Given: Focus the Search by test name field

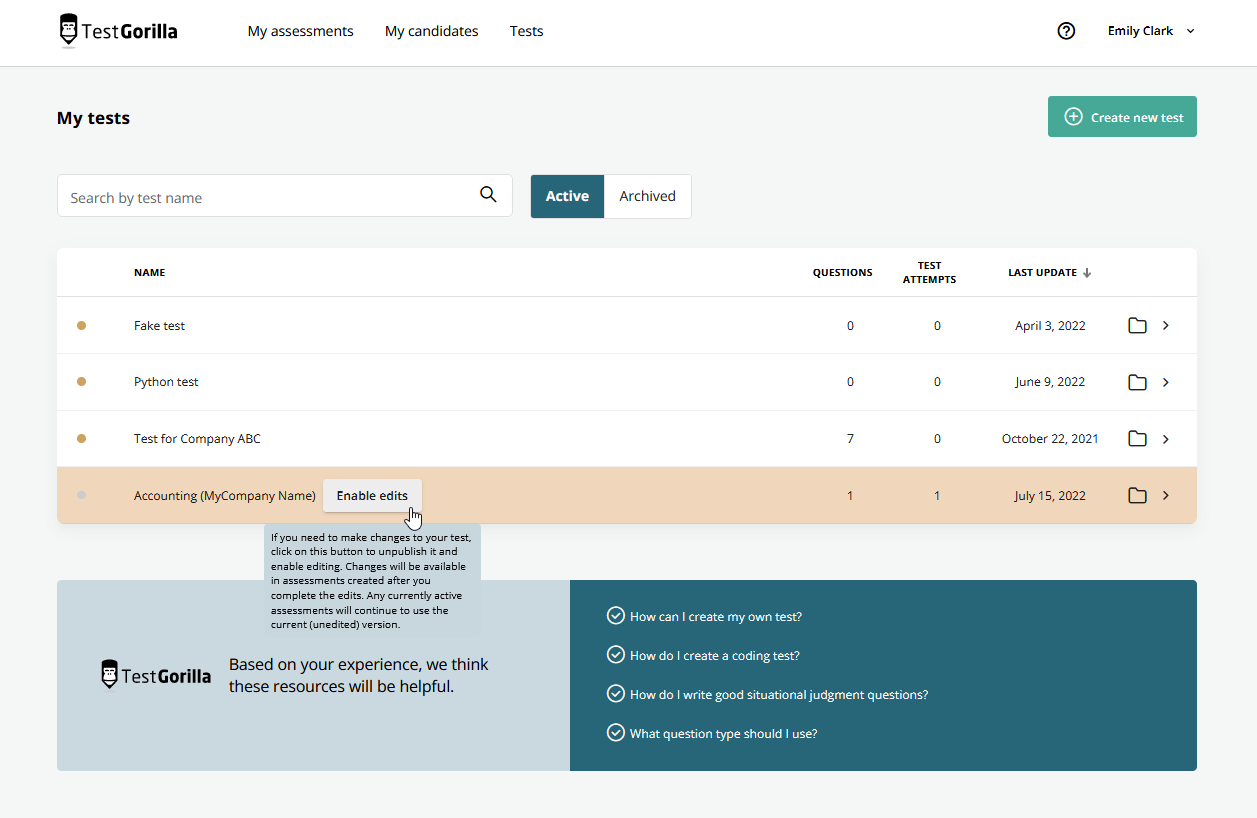Looking at the screenshot, I should [x=265, y=197].
